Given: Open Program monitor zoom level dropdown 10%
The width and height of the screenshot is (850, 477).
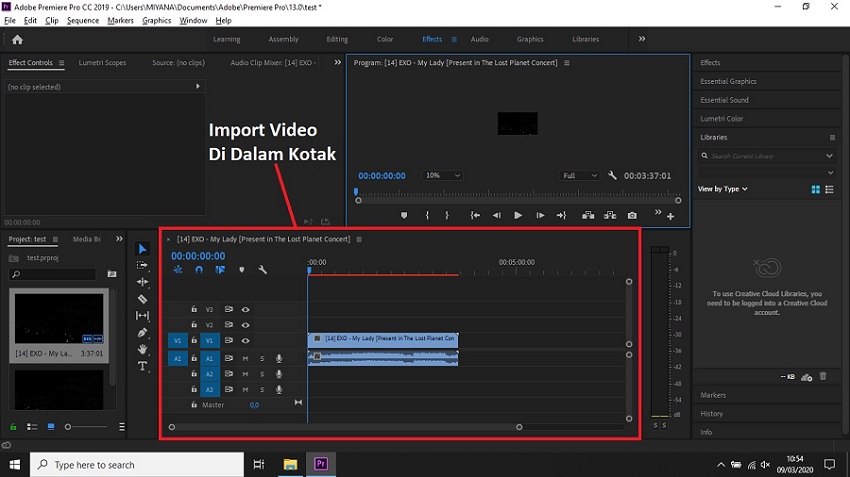Looking at the screenshot, I should 442,176.
